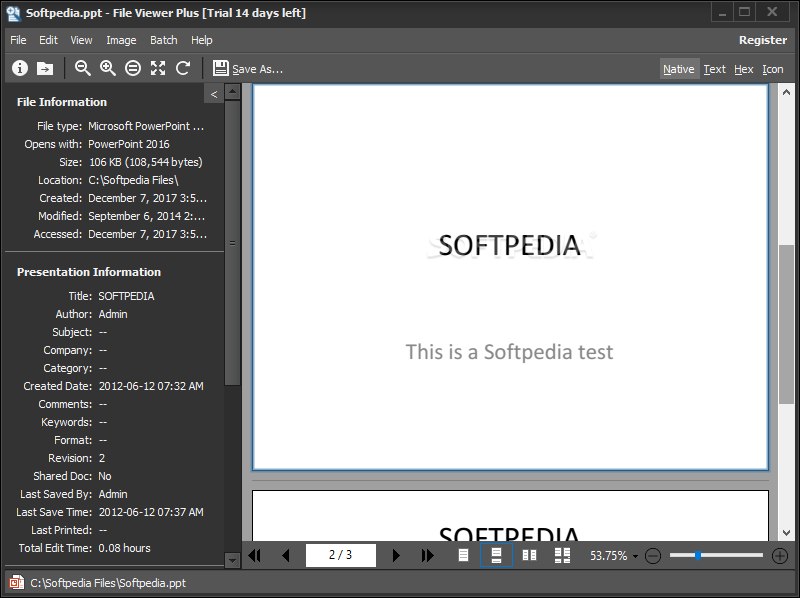Click Last Save Time 2012-06-12 07:37 AM
The width and height of the screenshot is (800, 598).
pos(151,512)
